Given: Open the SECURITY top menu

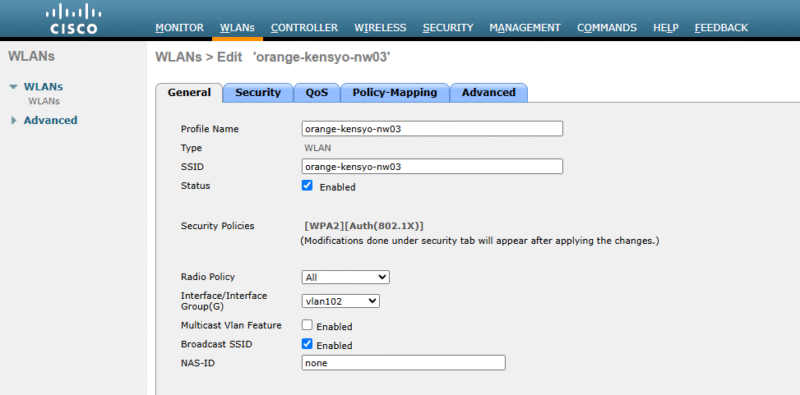Looking at the screenshot, I should (x=448, y=28).
